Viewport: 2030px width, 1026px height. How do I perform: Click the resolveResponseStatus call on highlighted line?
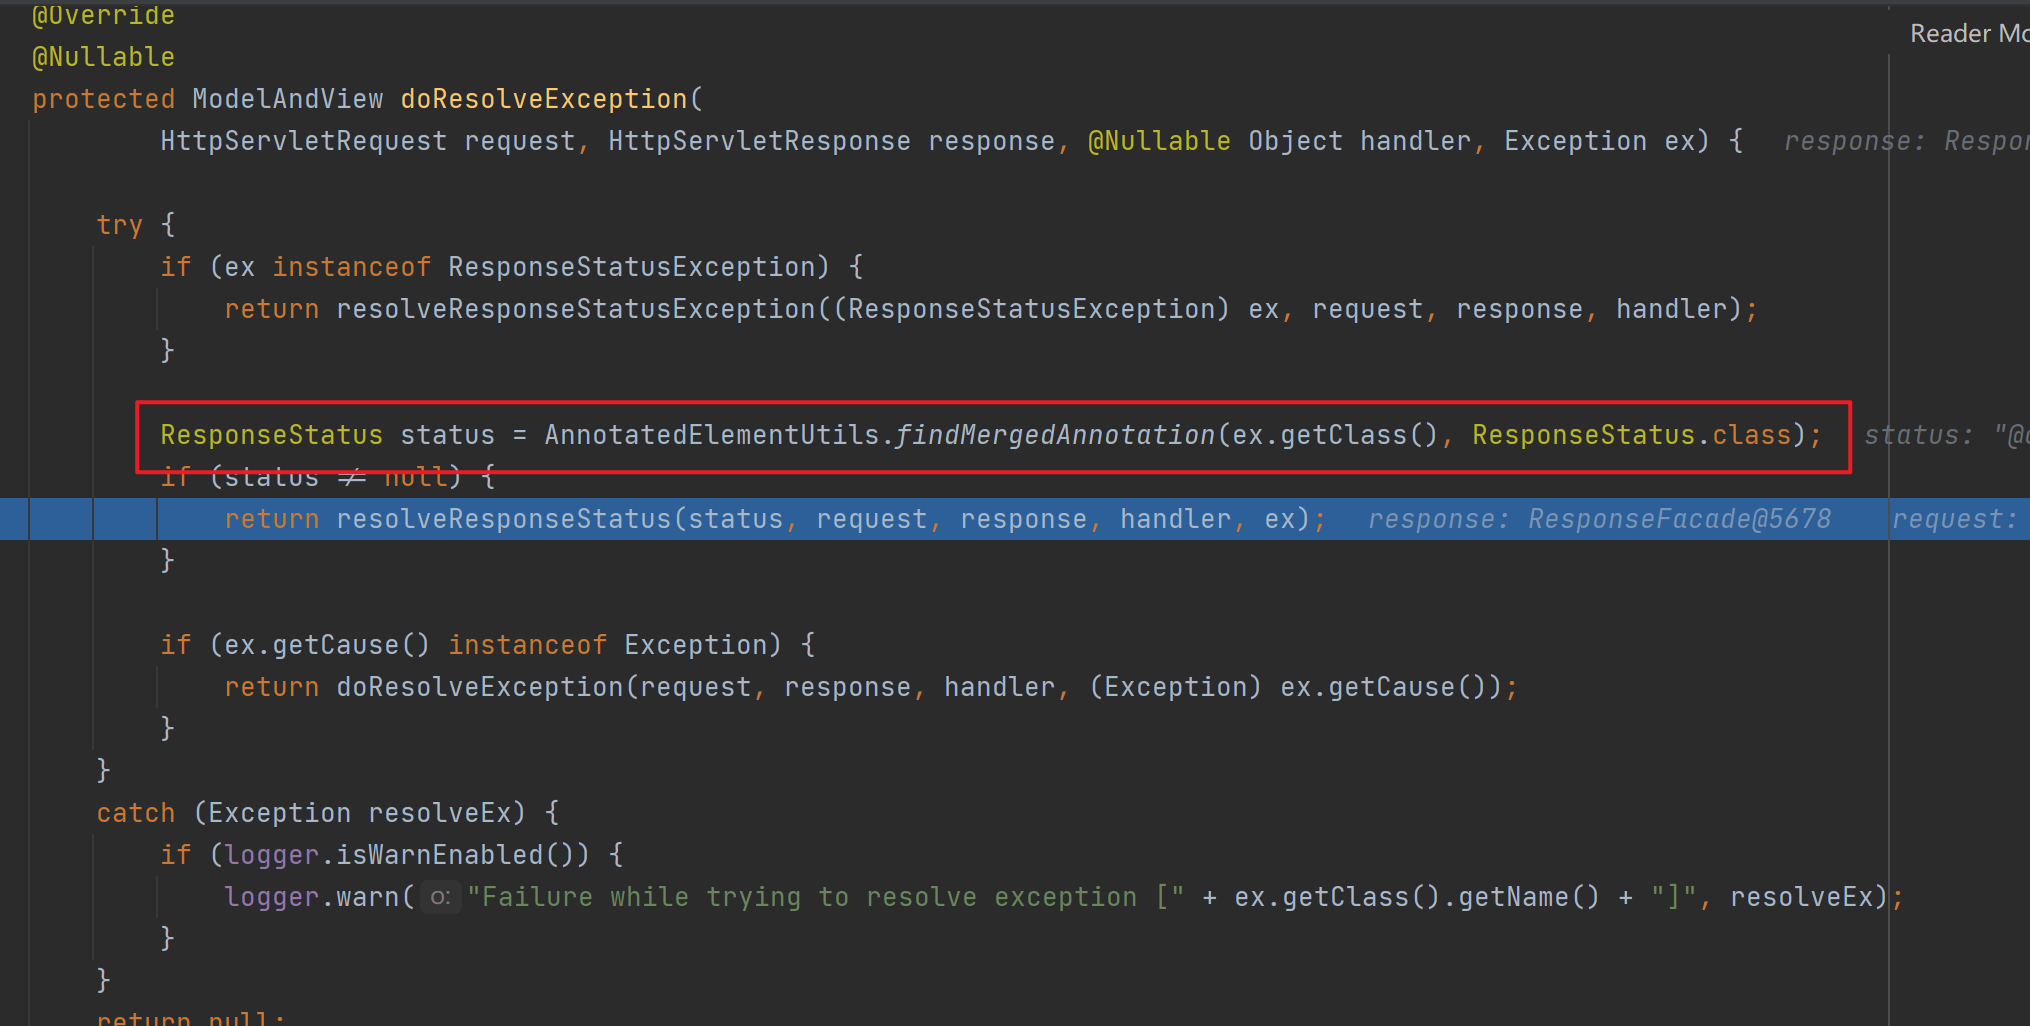(503, 519)
